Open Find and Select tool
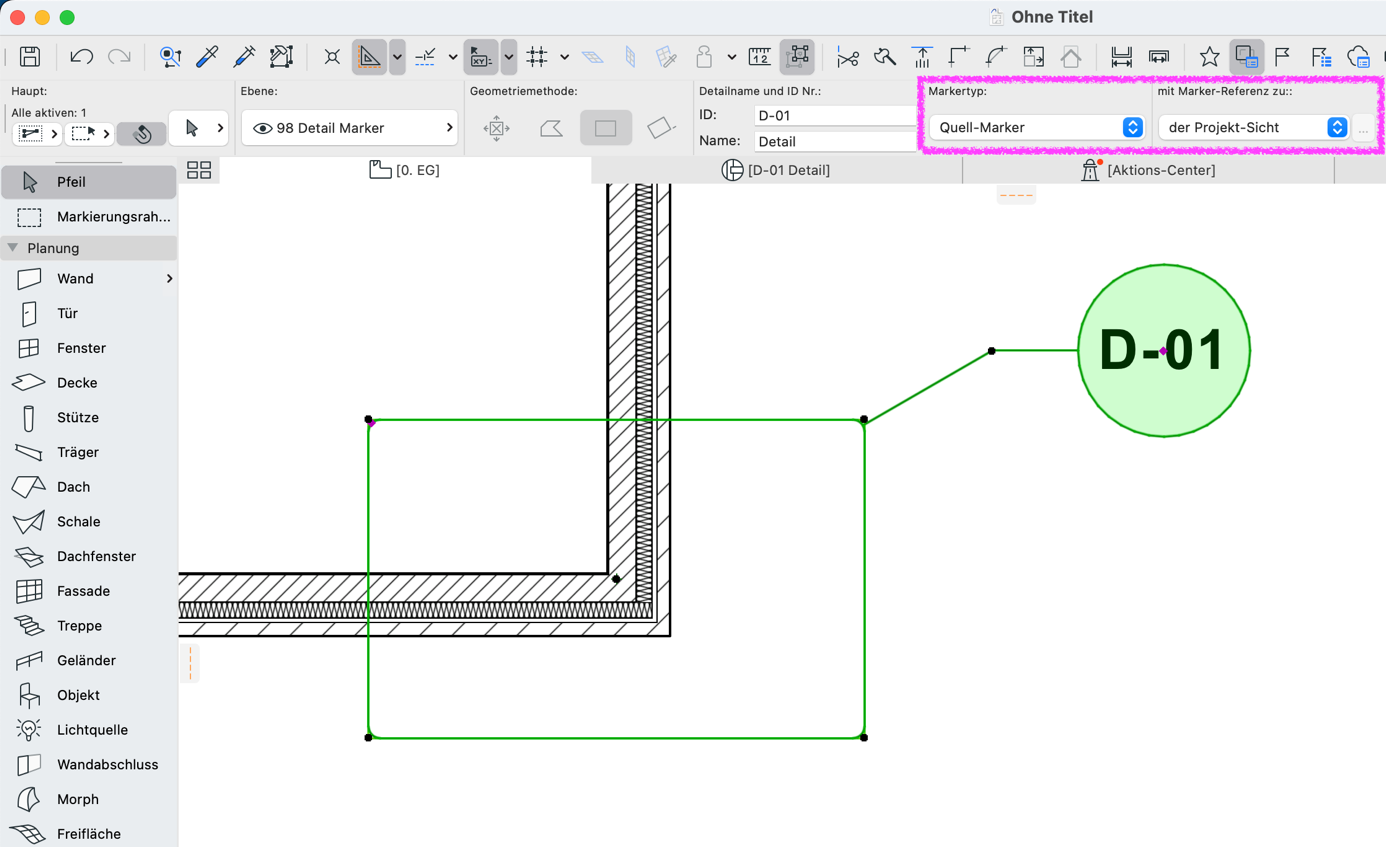The width and height of the screenshot is (1386, 847). [170, 57]
